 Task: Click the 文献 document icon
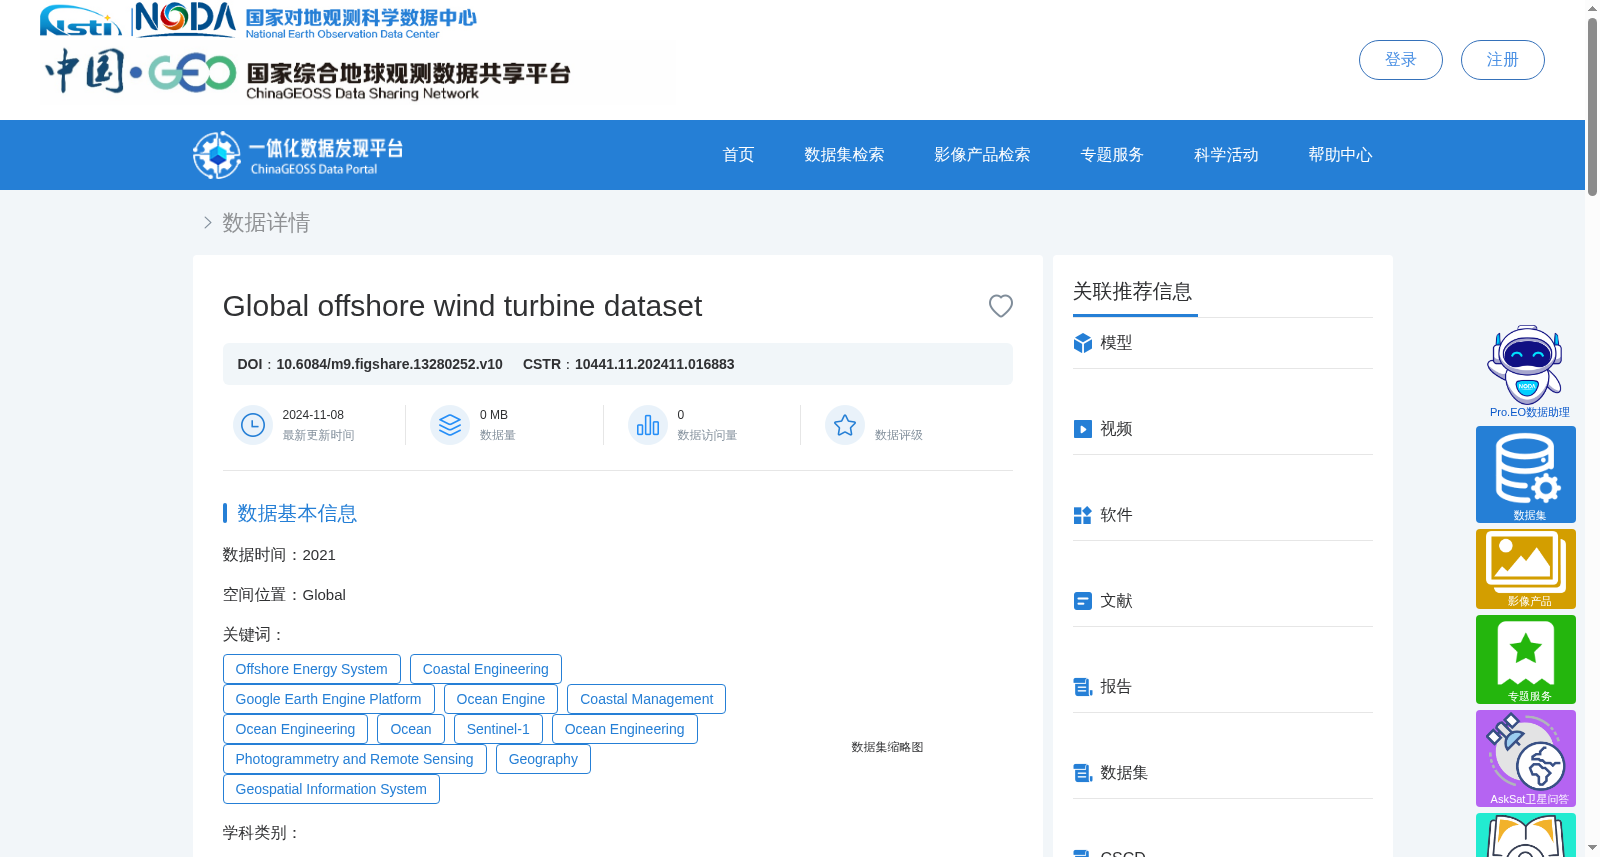click(x=1082, y=601)
